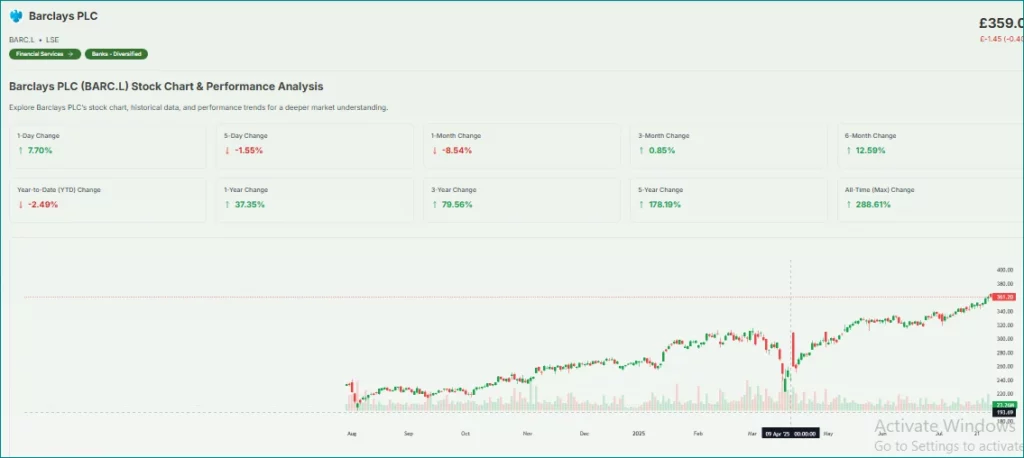The width and height of the screenshot is (1024, 458).
Task: Click the green up arrow beside 0.85%
Action: coord(641,150)
